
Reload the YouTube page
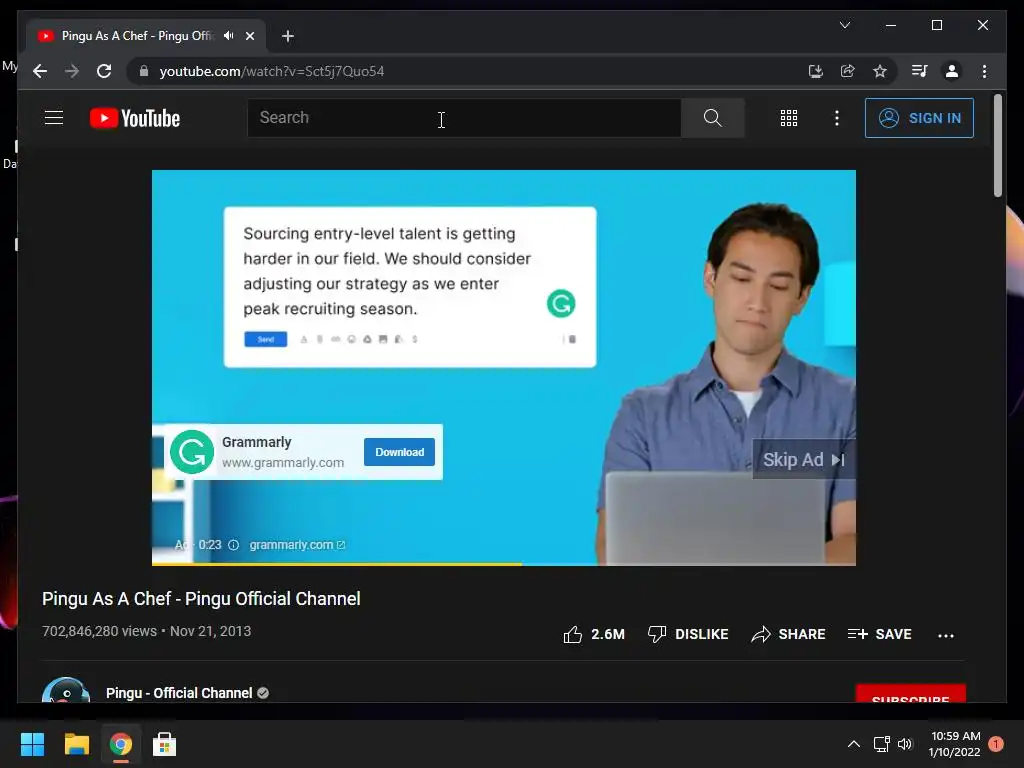point(104,71)
